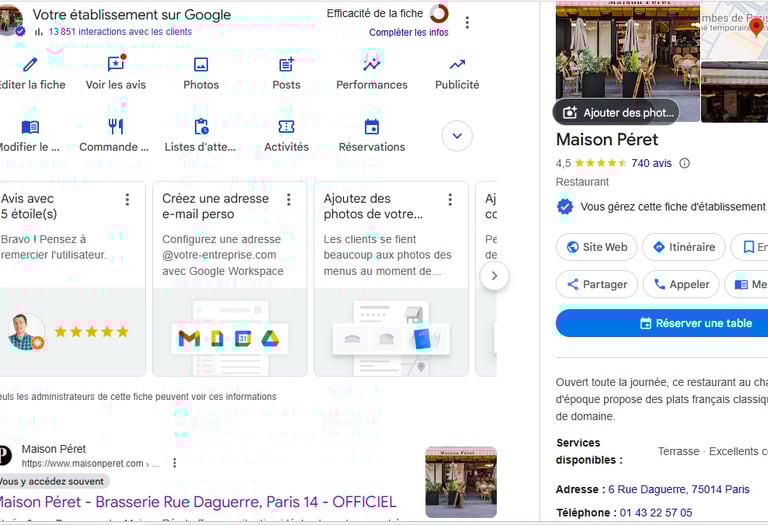
Task: Click the Appeler button
Action: [x=681, y=285]
